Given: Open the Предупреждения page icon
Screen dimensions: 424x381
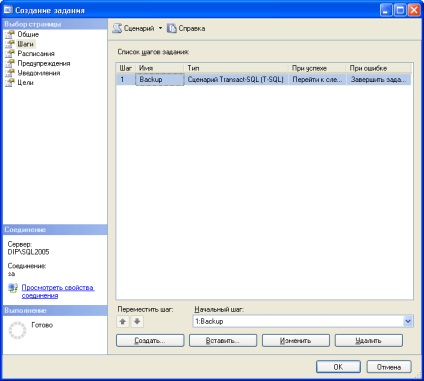Looking at the screenshot, I should pyautogui.click(x=10, y=63).
